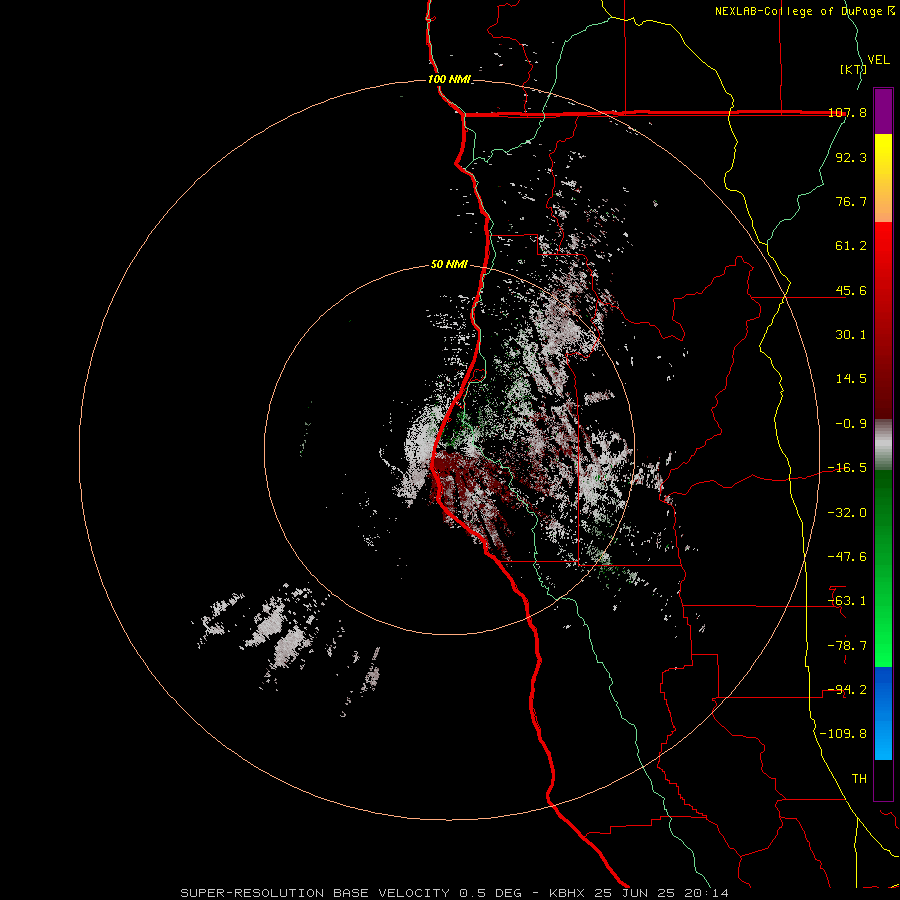Viewport: 900px width, 900px height.
Task: Click the NEXLAB-College of DuPage header text
Action: 805,11
